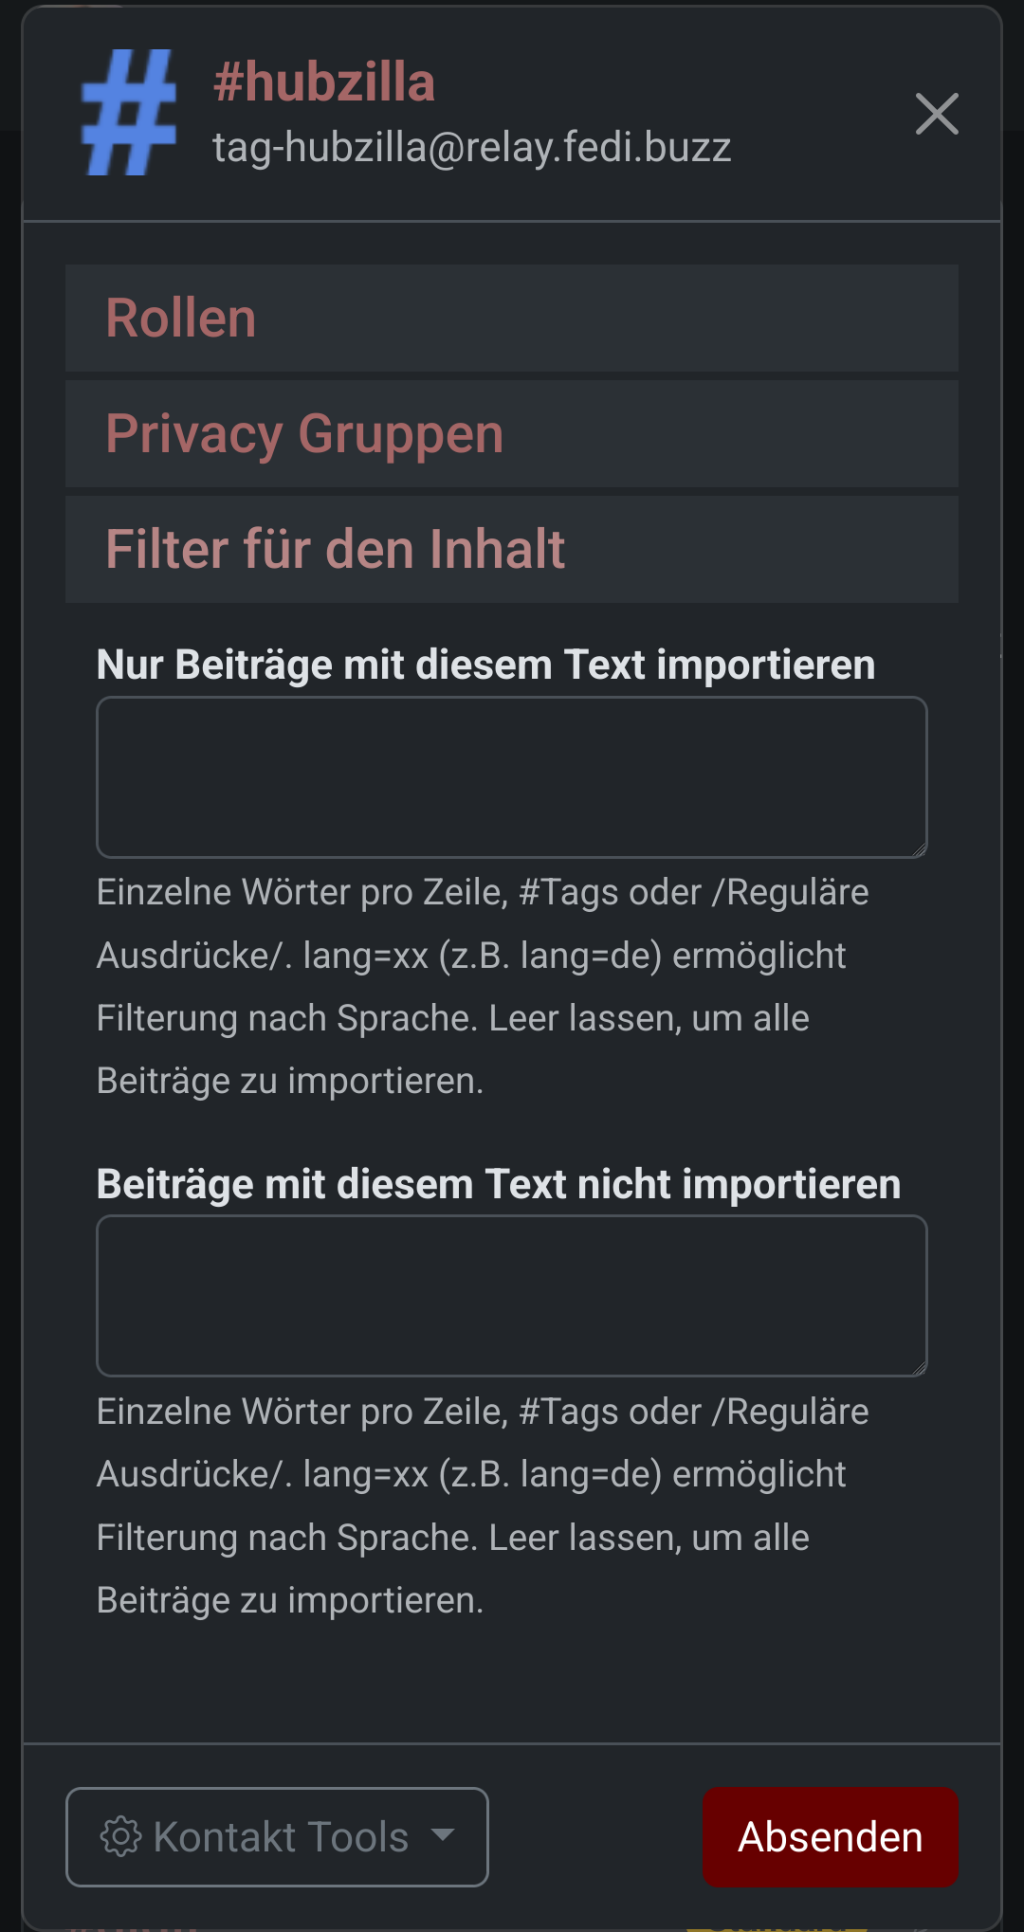Close the #hubzilla contact dialog
Viewport: 1024px width, 1932px height.
coord(936,114)
